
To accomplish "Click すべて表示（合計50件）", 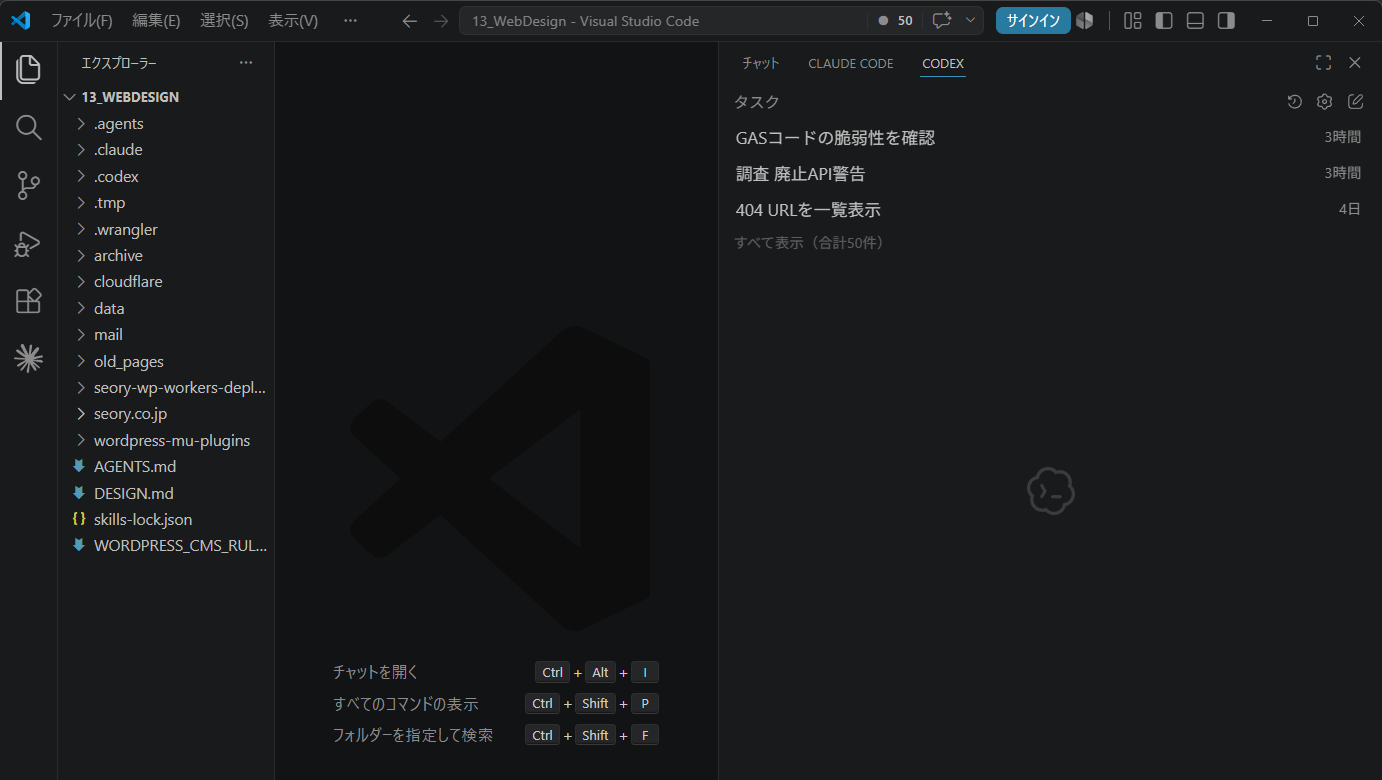I will click(x=810, y=243).
